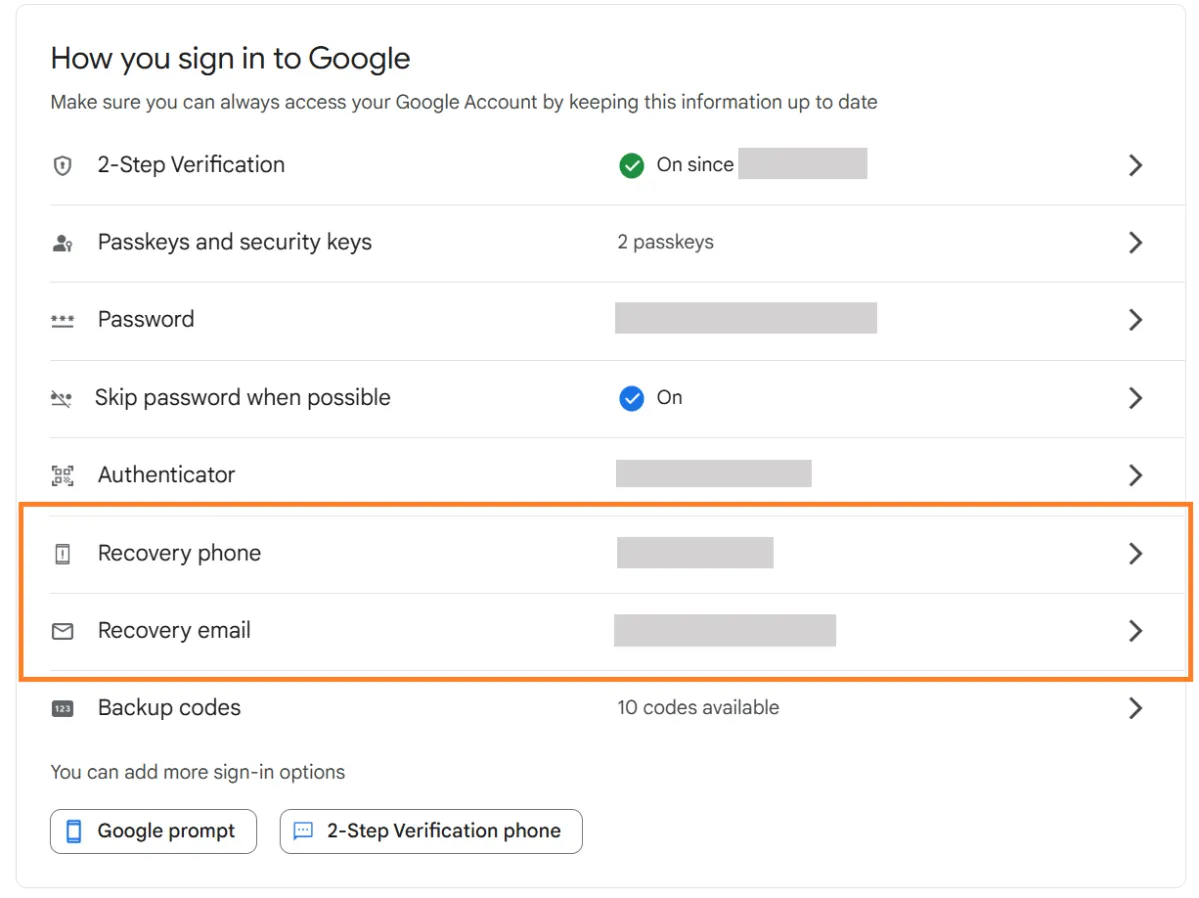
Task: Click the Skip password crossed-out icon
Action: pos(62,399)
